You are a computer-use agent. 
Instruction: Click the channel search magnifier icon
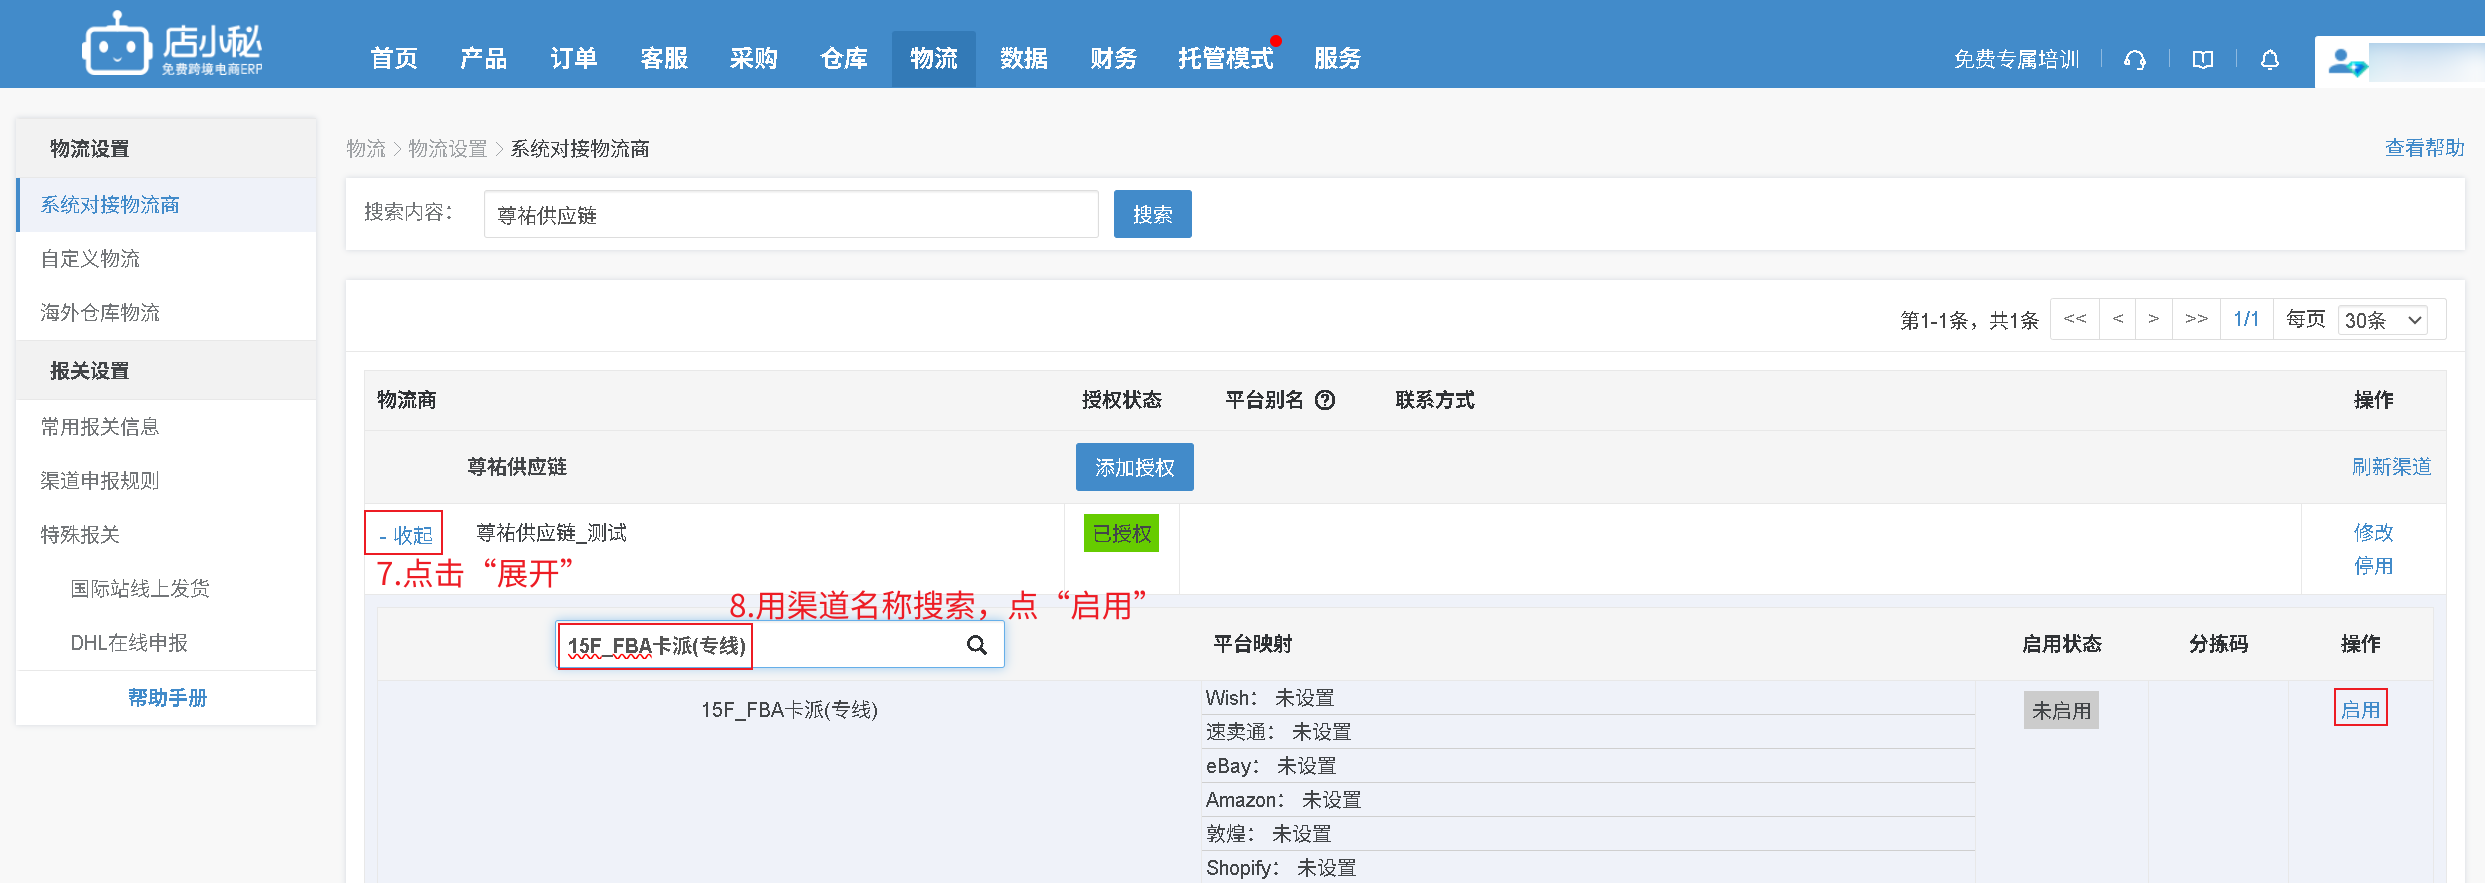pos(977,645)
